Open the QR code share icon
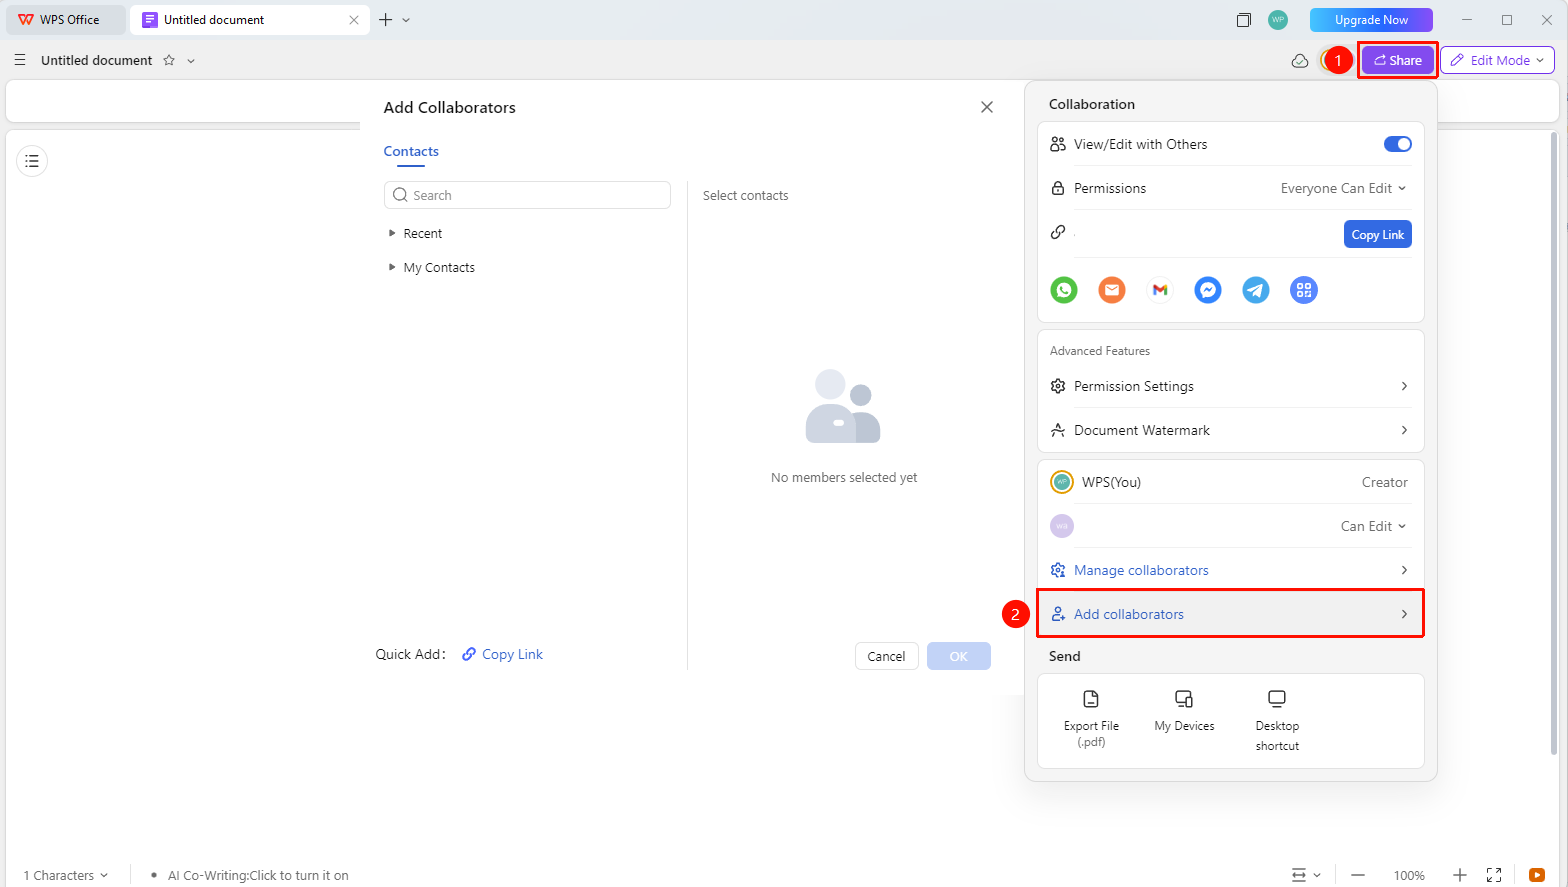The image size is (1568, 887). [x=1304, y=290]
